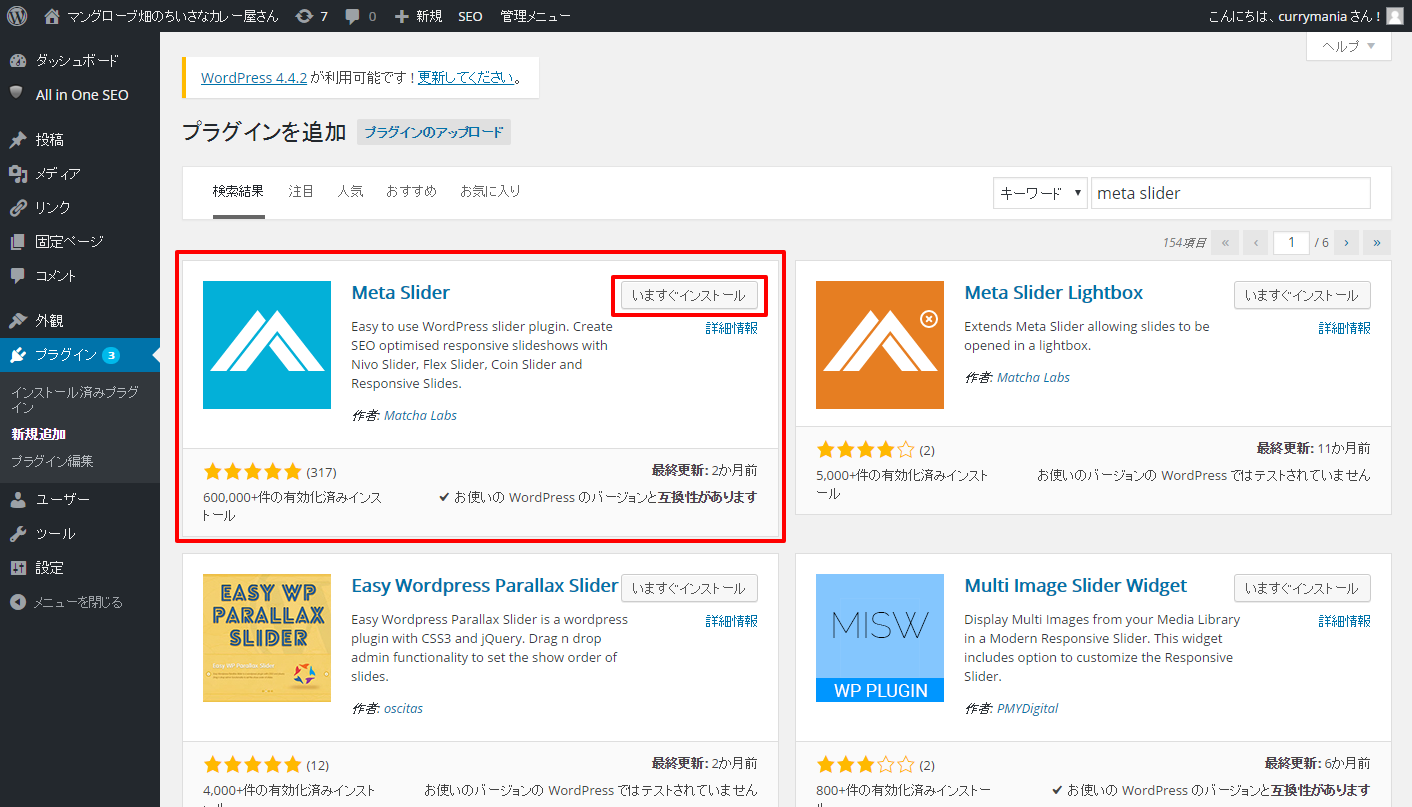Click the WordPress logo icon in admin bar
This screenshot has width=1412, height=807.
tap(17, 16)
